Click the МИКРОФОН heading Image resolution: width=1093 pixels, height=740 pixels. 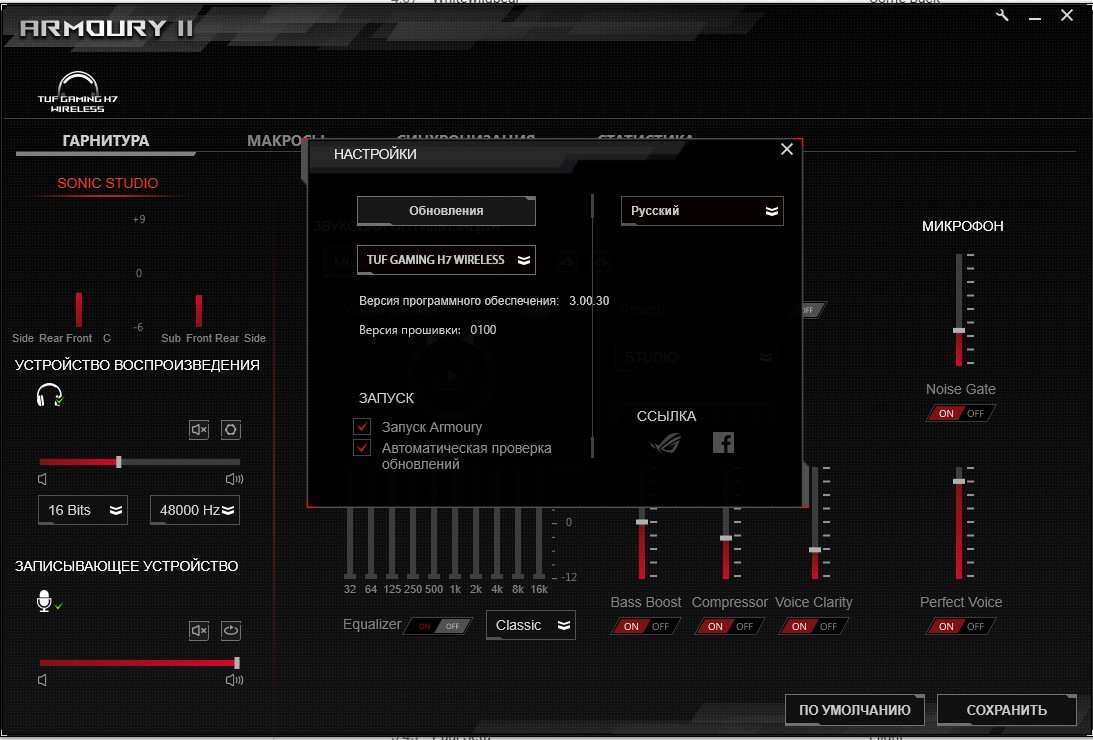(x=963, y=226)
